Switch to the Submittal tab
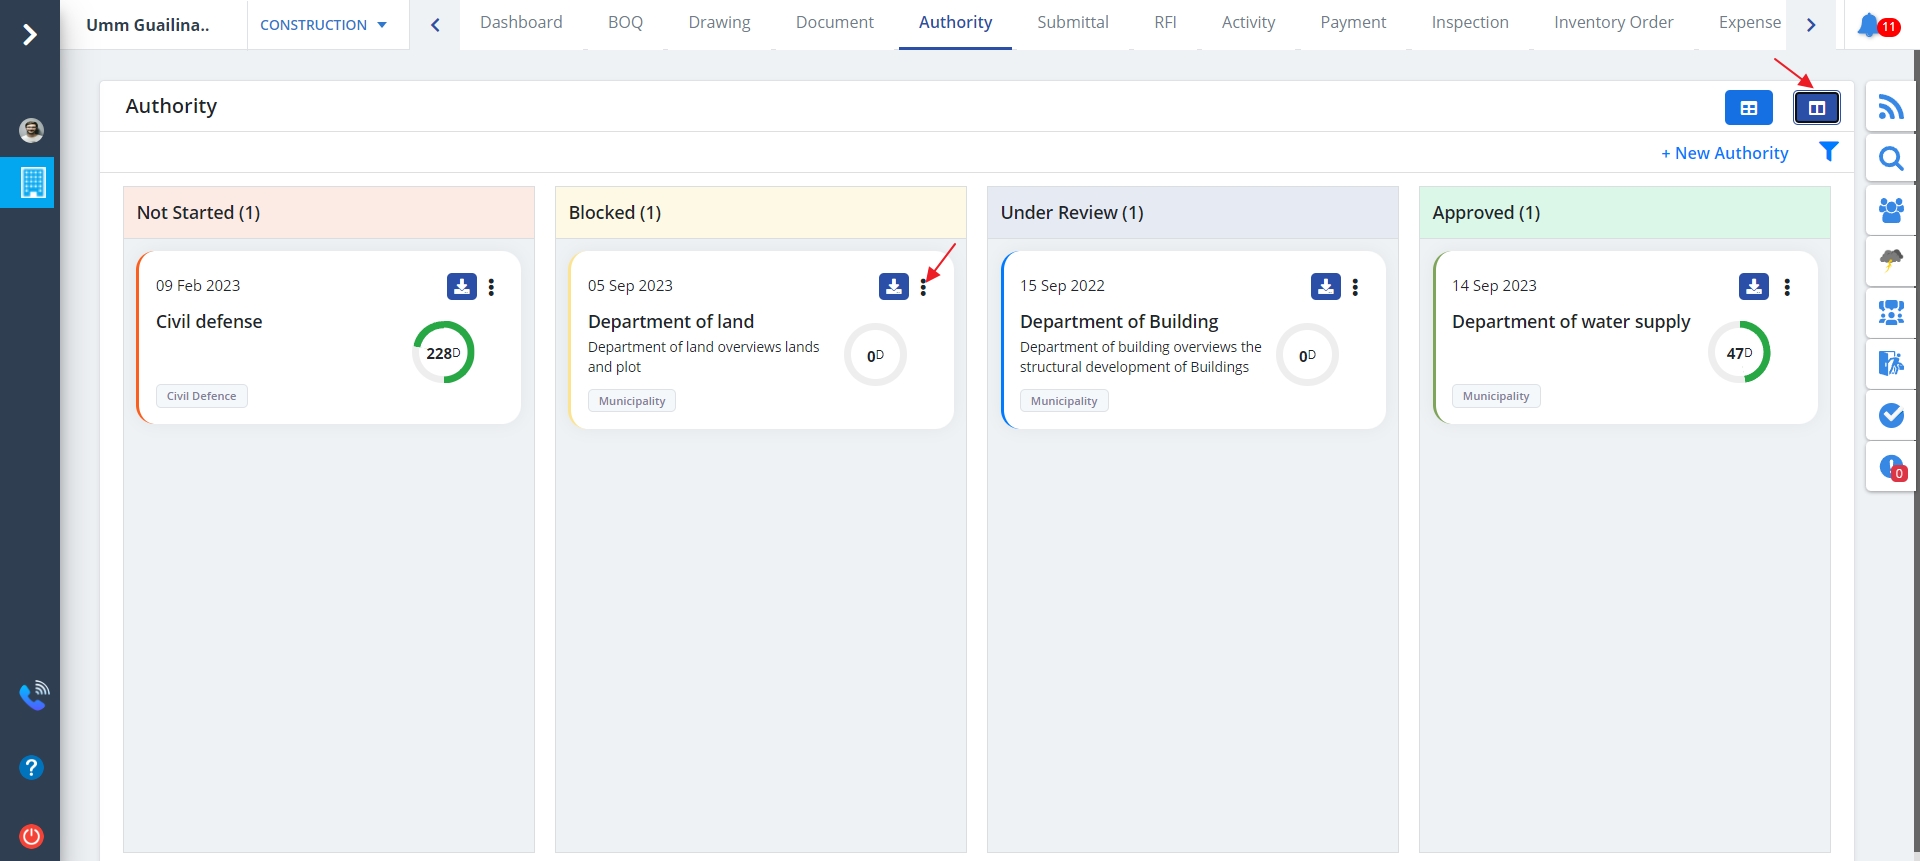 click(x=1072, y=23)
